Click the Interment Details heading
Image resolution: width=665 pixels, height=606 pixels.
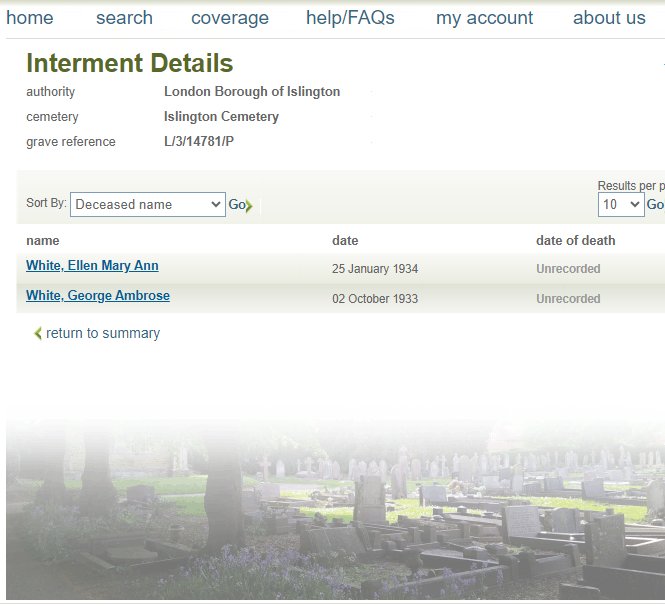tap(130, 64)
